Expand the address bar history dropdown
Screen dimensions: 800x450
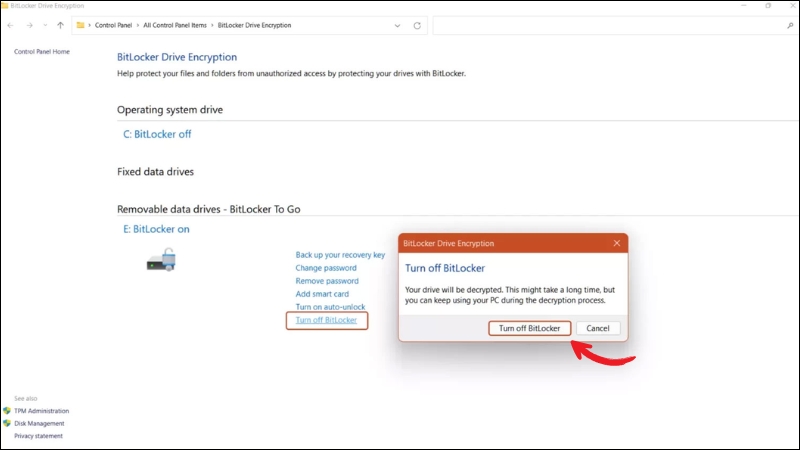[397, 26]
